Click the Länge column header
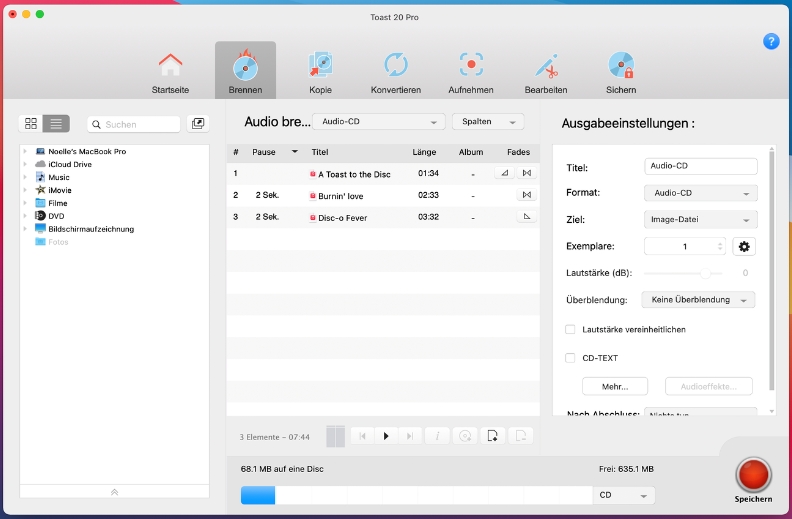 424,152
